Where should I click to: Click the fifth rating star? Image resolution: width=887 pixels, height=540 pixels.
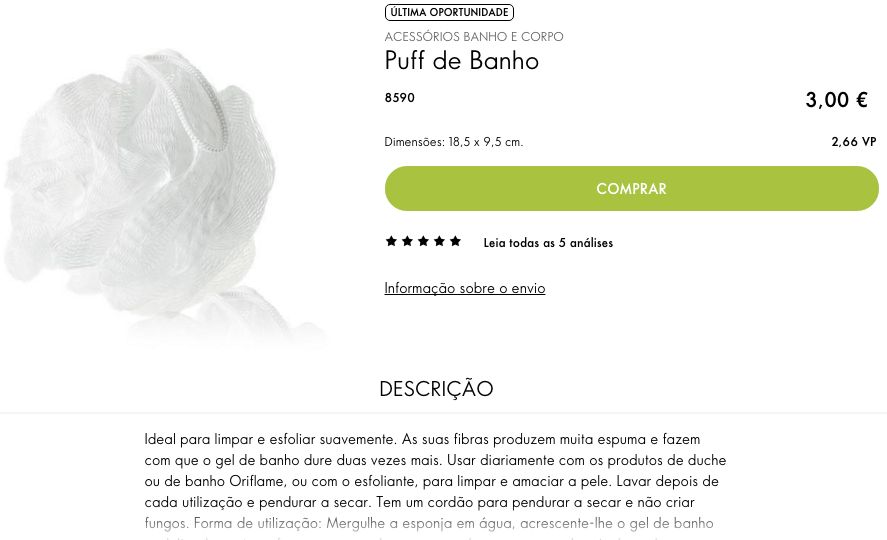click(x=455, y=241)
